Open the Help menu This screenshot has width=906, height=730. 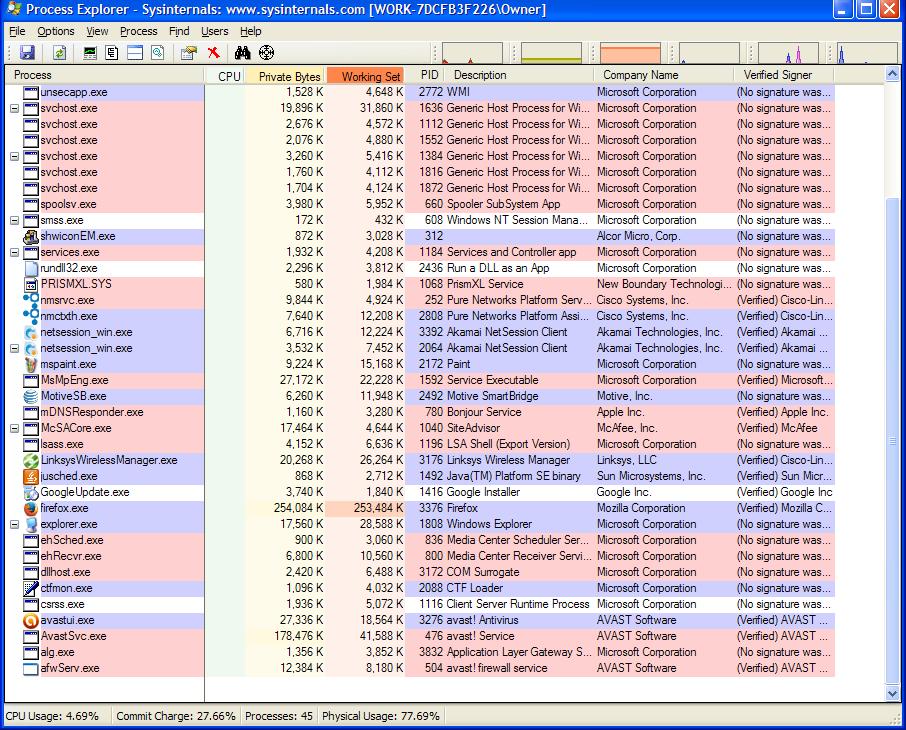251,31
